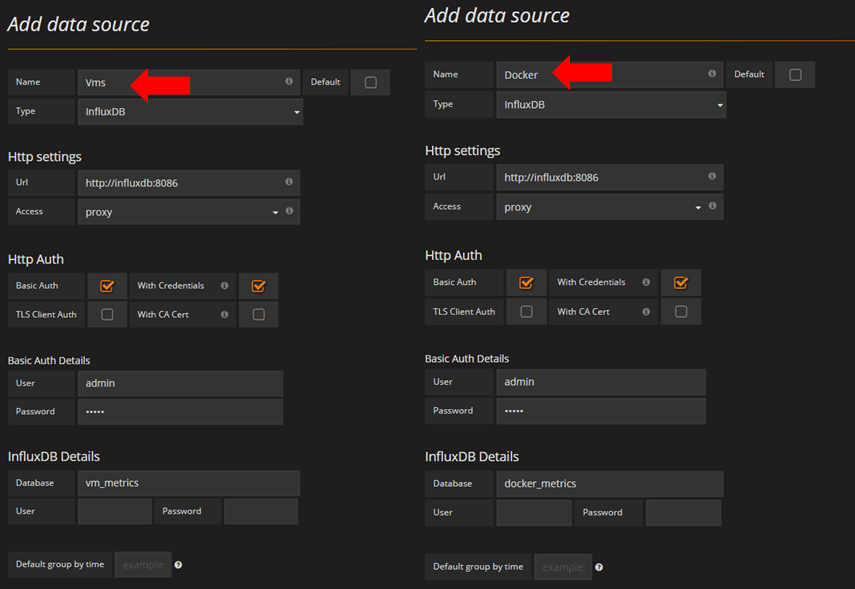Click info icon in left Url field
This screenshot has height=589, width=855.
click(x=289, y=182)
